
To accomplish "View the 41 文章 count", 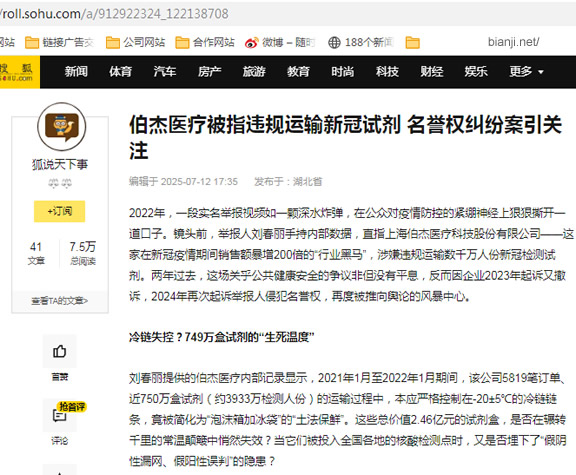I will tap(36, 253).
